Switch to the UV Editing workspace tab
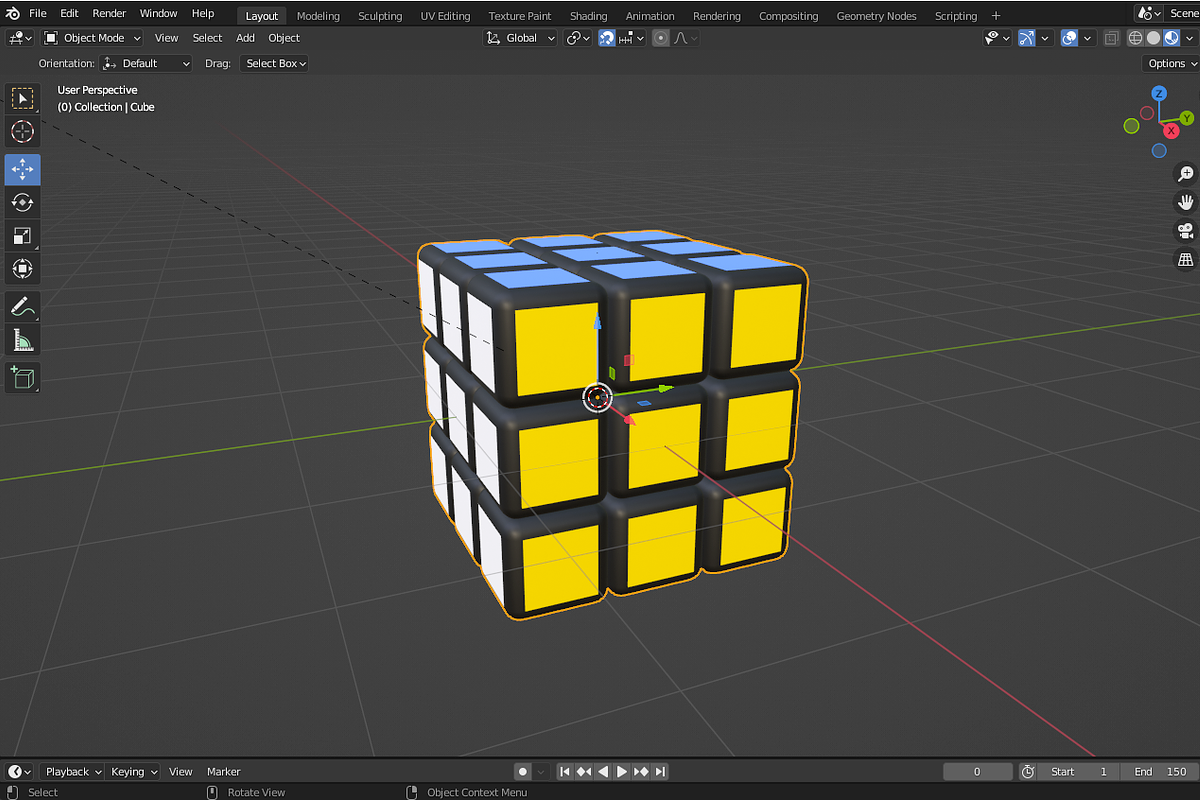Screen dimensions: 1200x800 tap(445, 16)
